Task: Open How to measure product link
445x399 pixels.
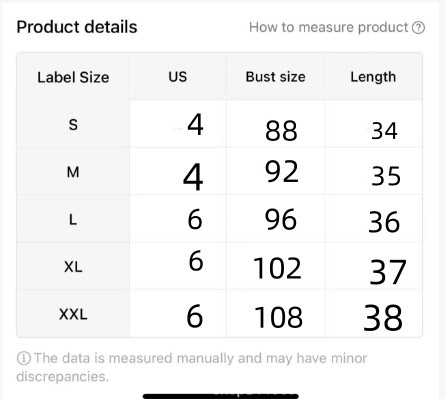Action: [337, 27]
